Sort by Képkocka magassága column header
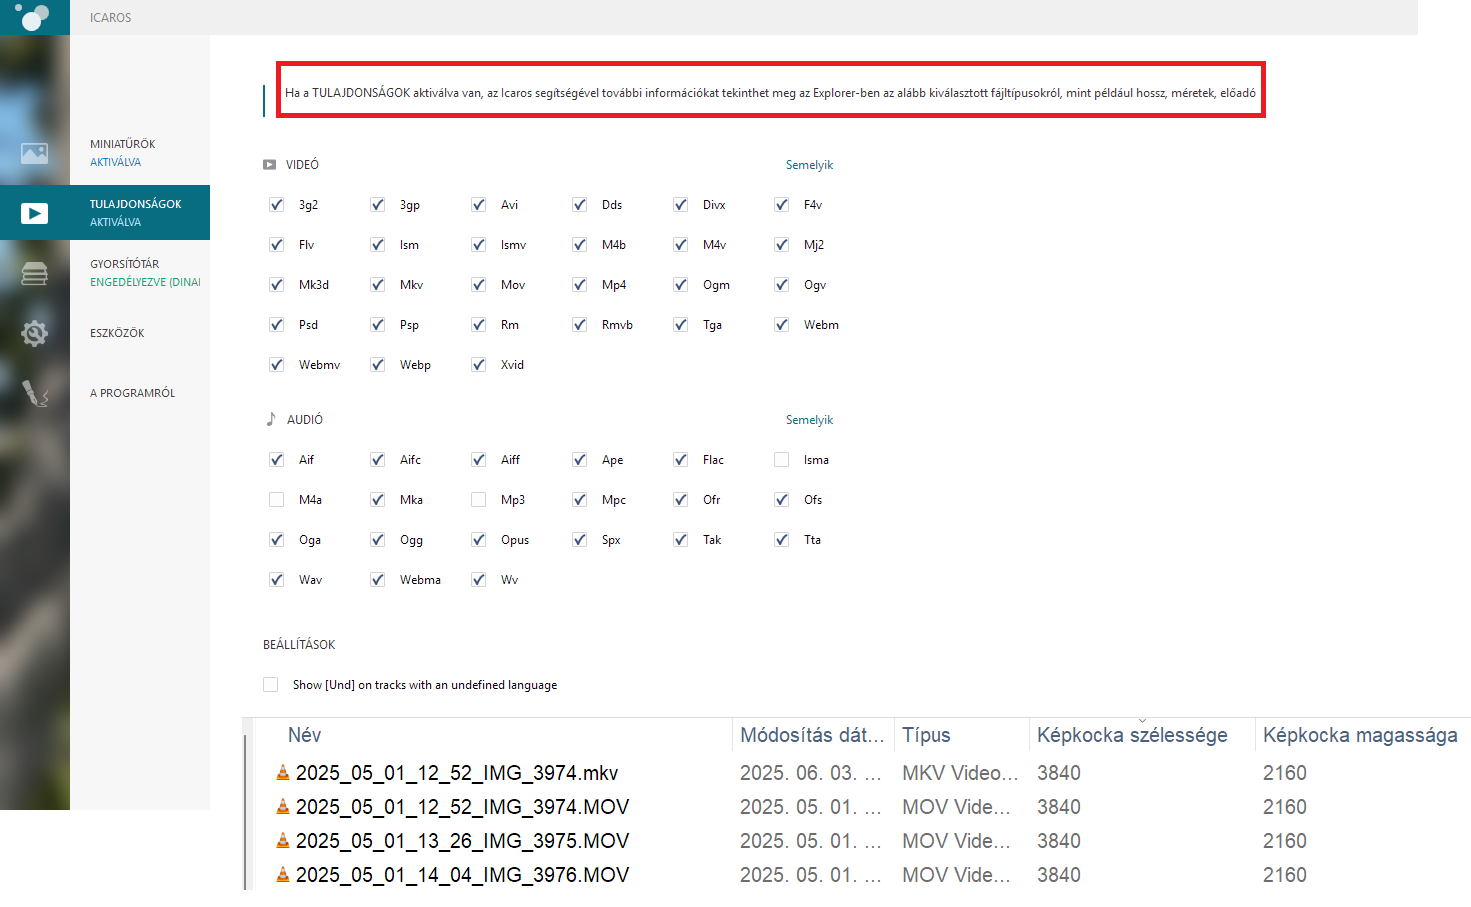Viewport: 1471px width, 907px height. (1361, 735)
